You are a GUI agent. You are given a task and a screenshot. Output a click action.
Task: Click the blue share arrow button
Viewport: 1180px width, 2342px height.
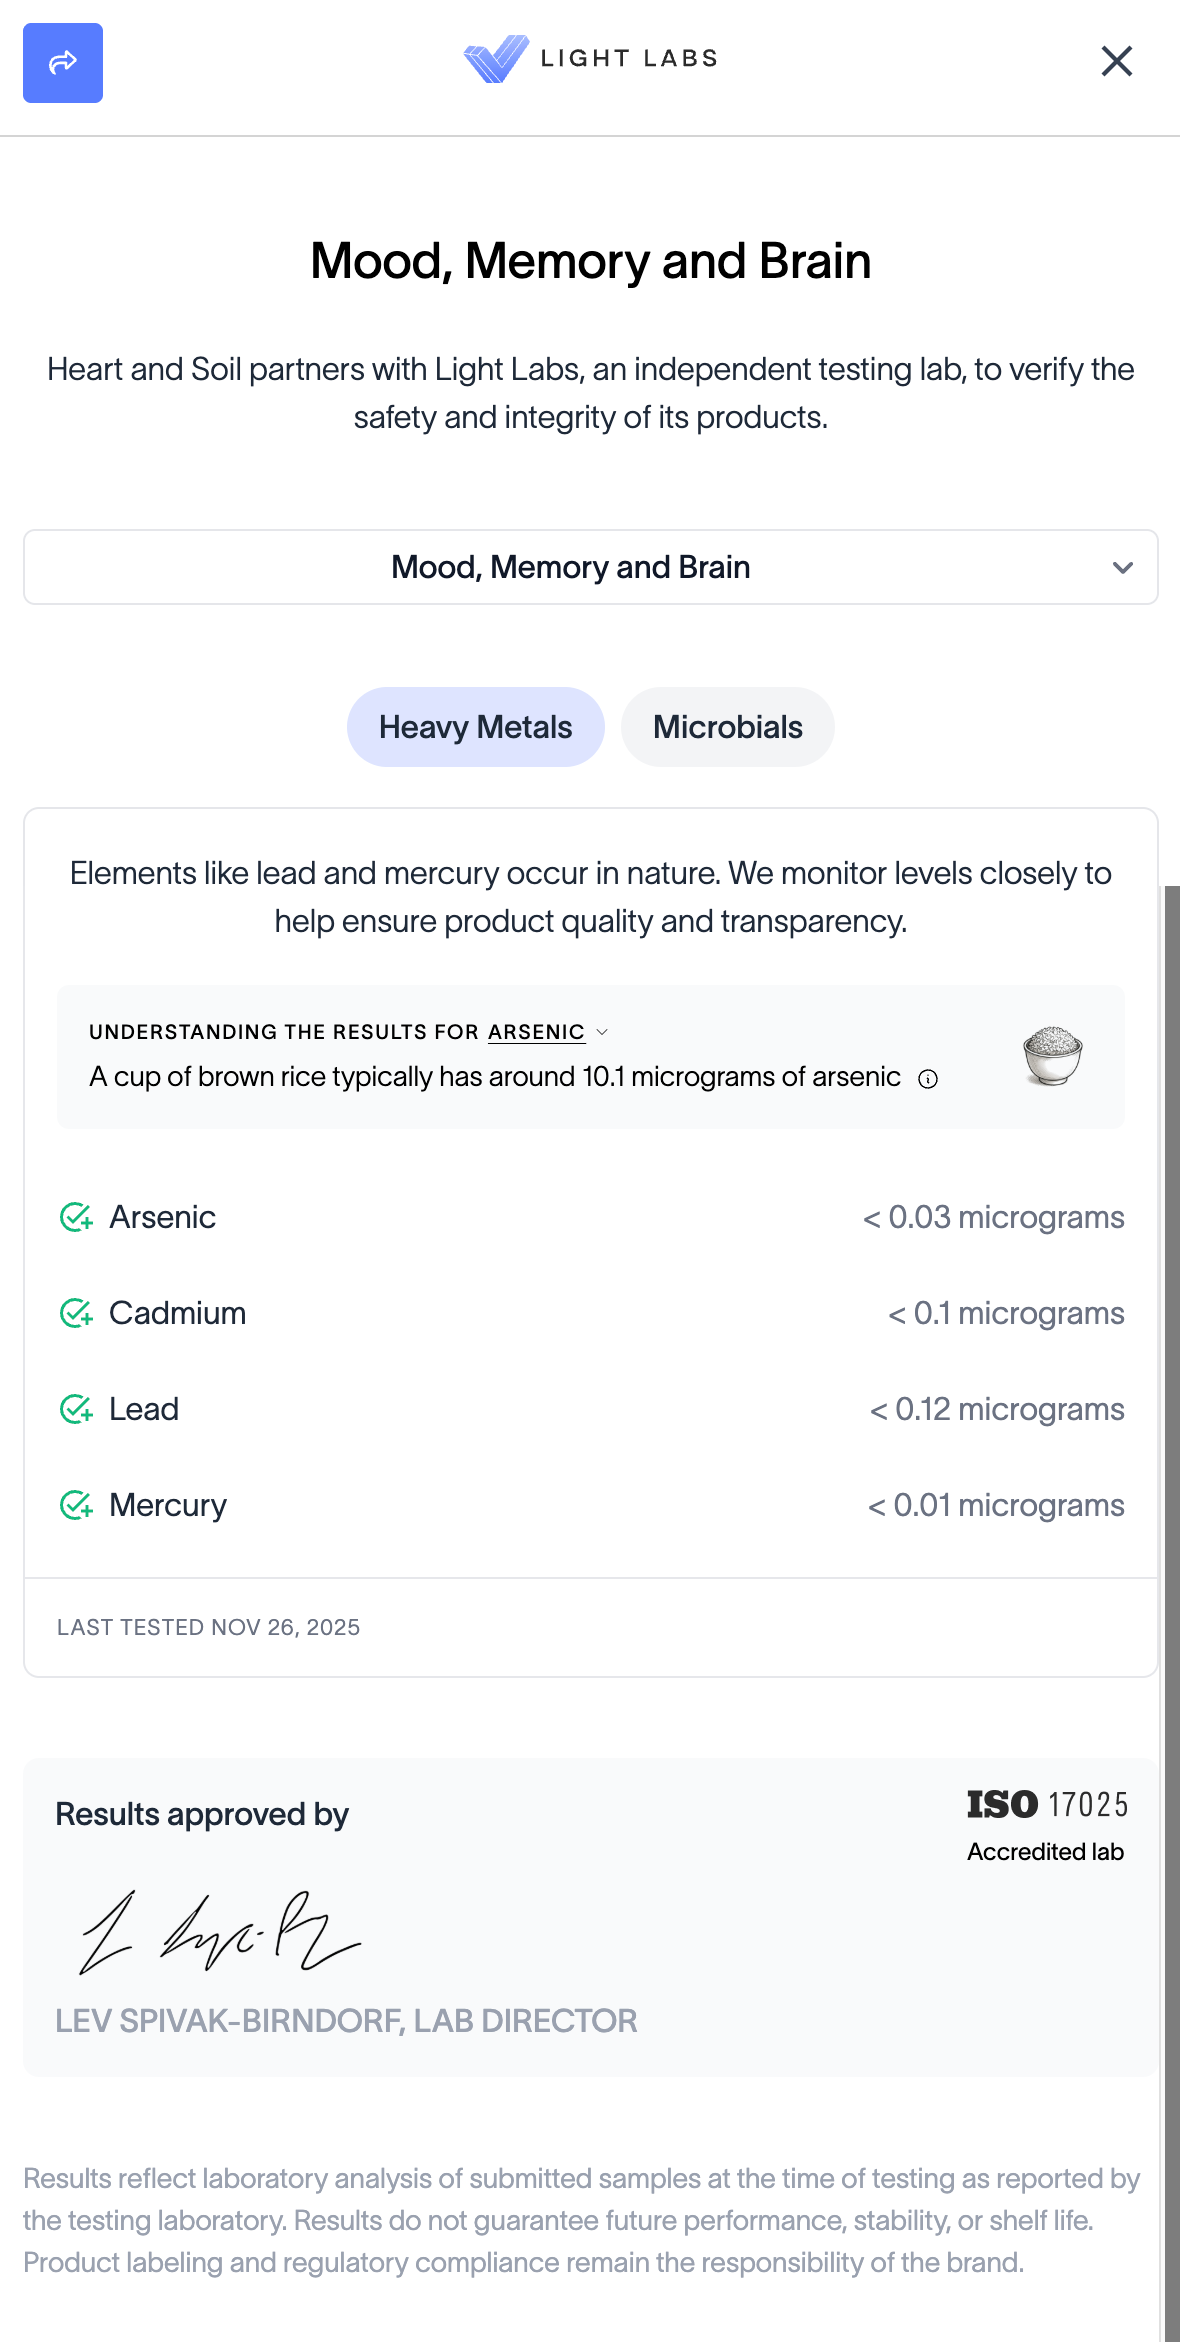(x=63, y=63)
